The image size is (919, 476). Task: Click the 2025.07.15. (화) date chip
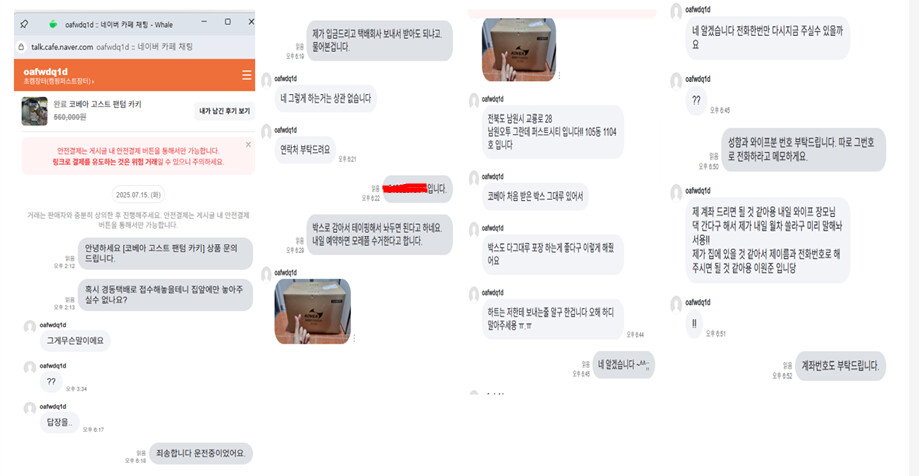click(138, 194)
